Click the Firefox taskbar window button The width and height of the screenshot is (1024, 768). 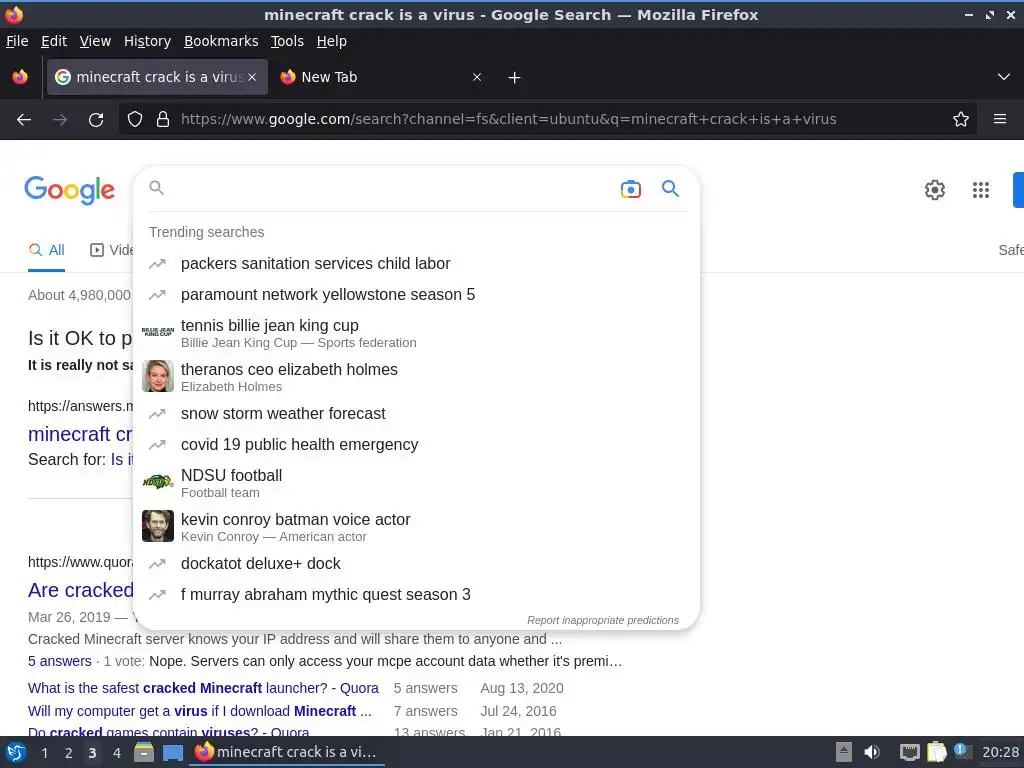(287, 752)
